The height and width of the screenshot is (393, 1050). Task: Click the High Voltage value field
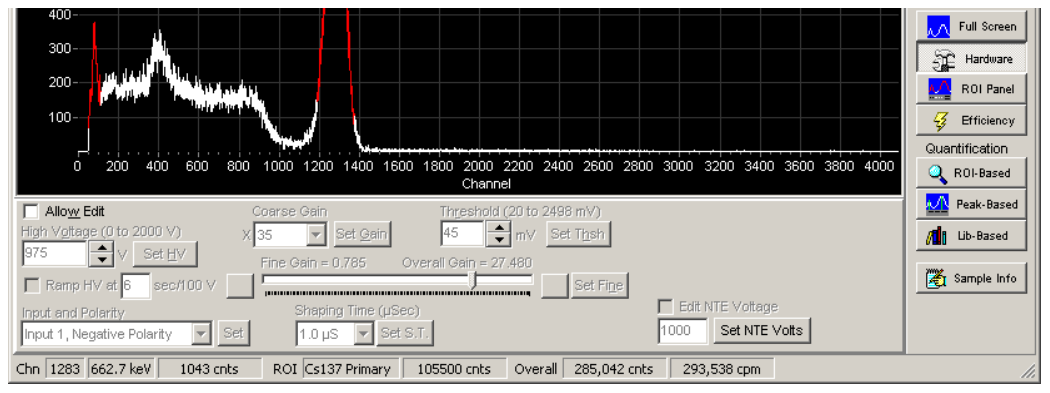point(54,254)
